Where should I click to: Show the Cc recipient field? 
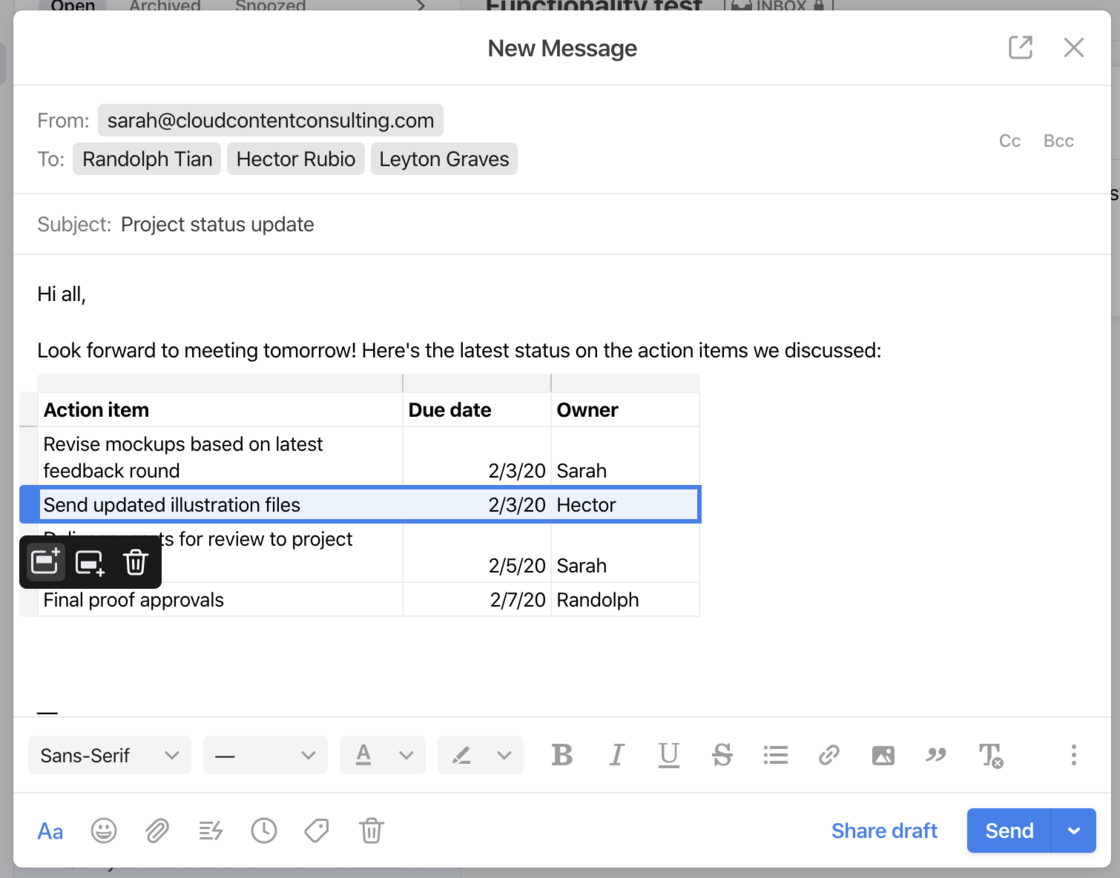click(1009, 140)
